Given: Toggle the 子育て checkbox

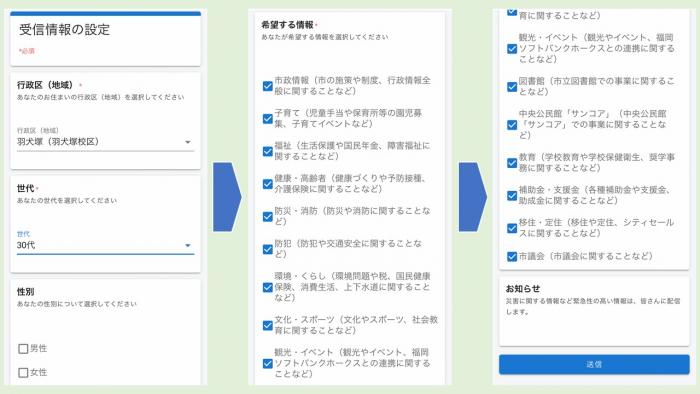Looking at the screenshot, I should pyautogui.click(x=267, y=118).
